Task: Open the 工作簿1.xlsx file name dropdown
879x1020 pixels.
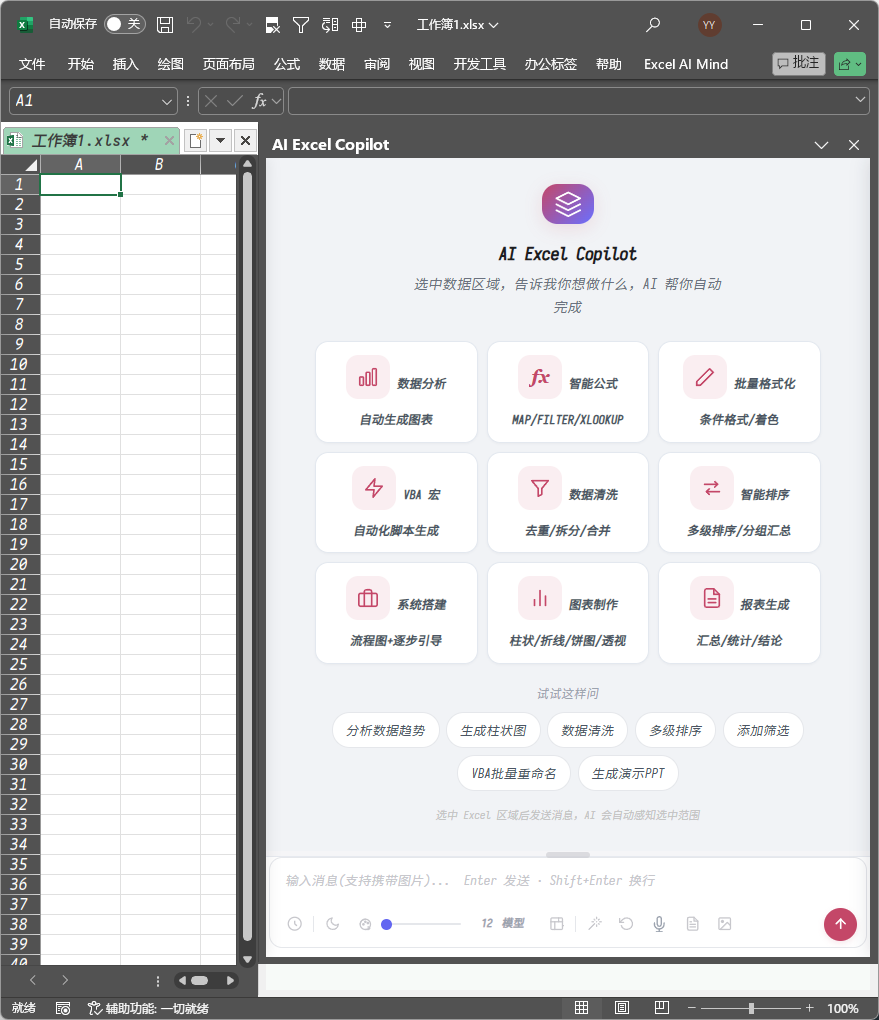Action: (457, 25)
